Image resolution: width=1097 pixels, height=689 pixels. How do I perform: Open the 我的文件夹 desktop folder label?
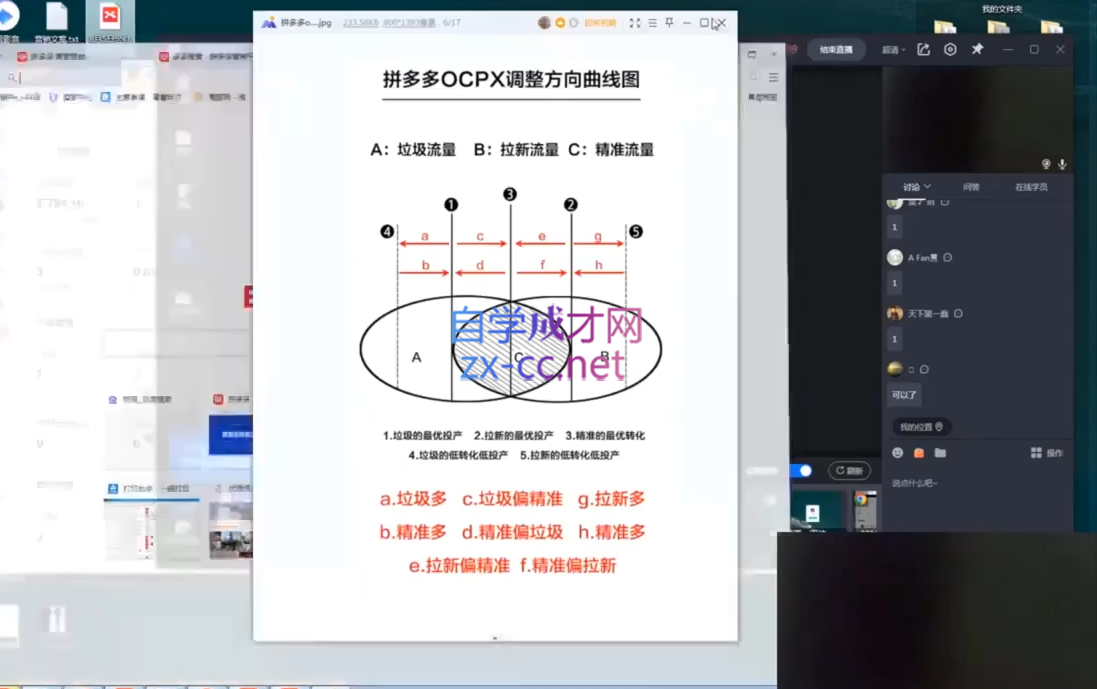point(1002,9)
